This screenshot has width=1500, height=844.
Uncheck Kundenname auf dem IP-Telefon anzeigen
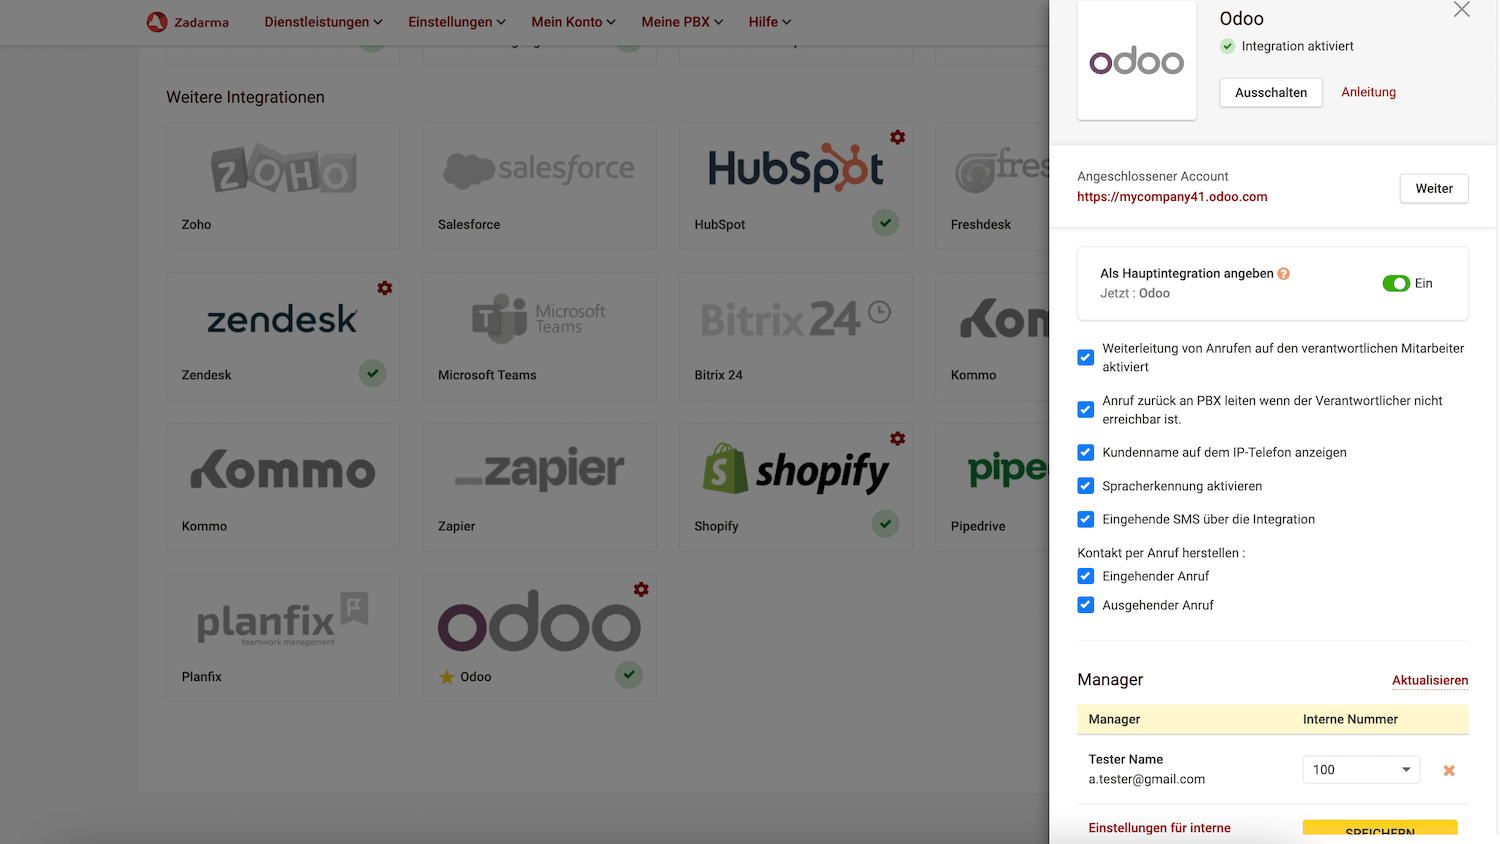(x=1085, y=452)
